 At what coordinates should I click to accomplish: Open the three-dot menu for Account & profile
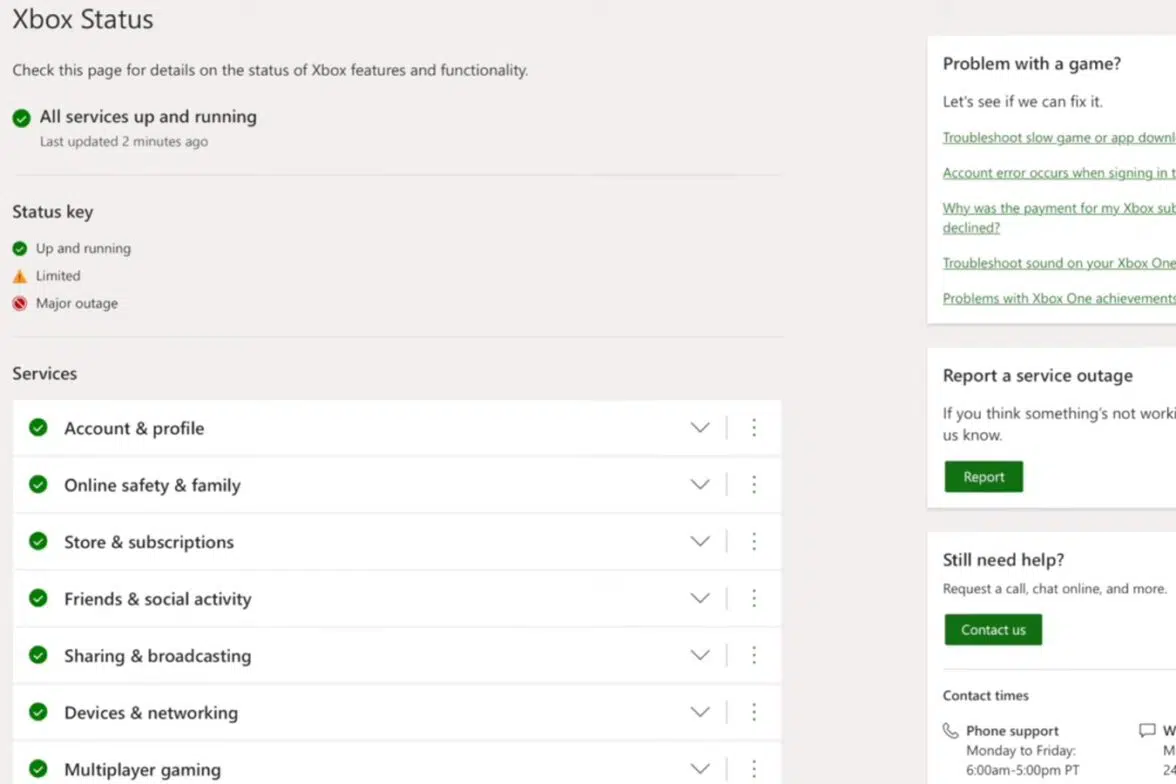pos(754,428)
